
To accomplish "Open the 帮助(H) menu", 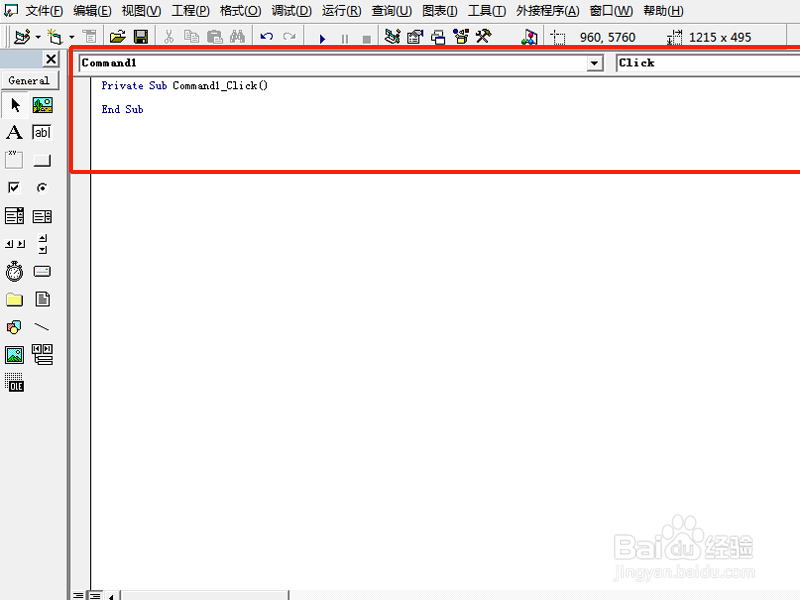I will pyautogui.click(x=663, y=11).
